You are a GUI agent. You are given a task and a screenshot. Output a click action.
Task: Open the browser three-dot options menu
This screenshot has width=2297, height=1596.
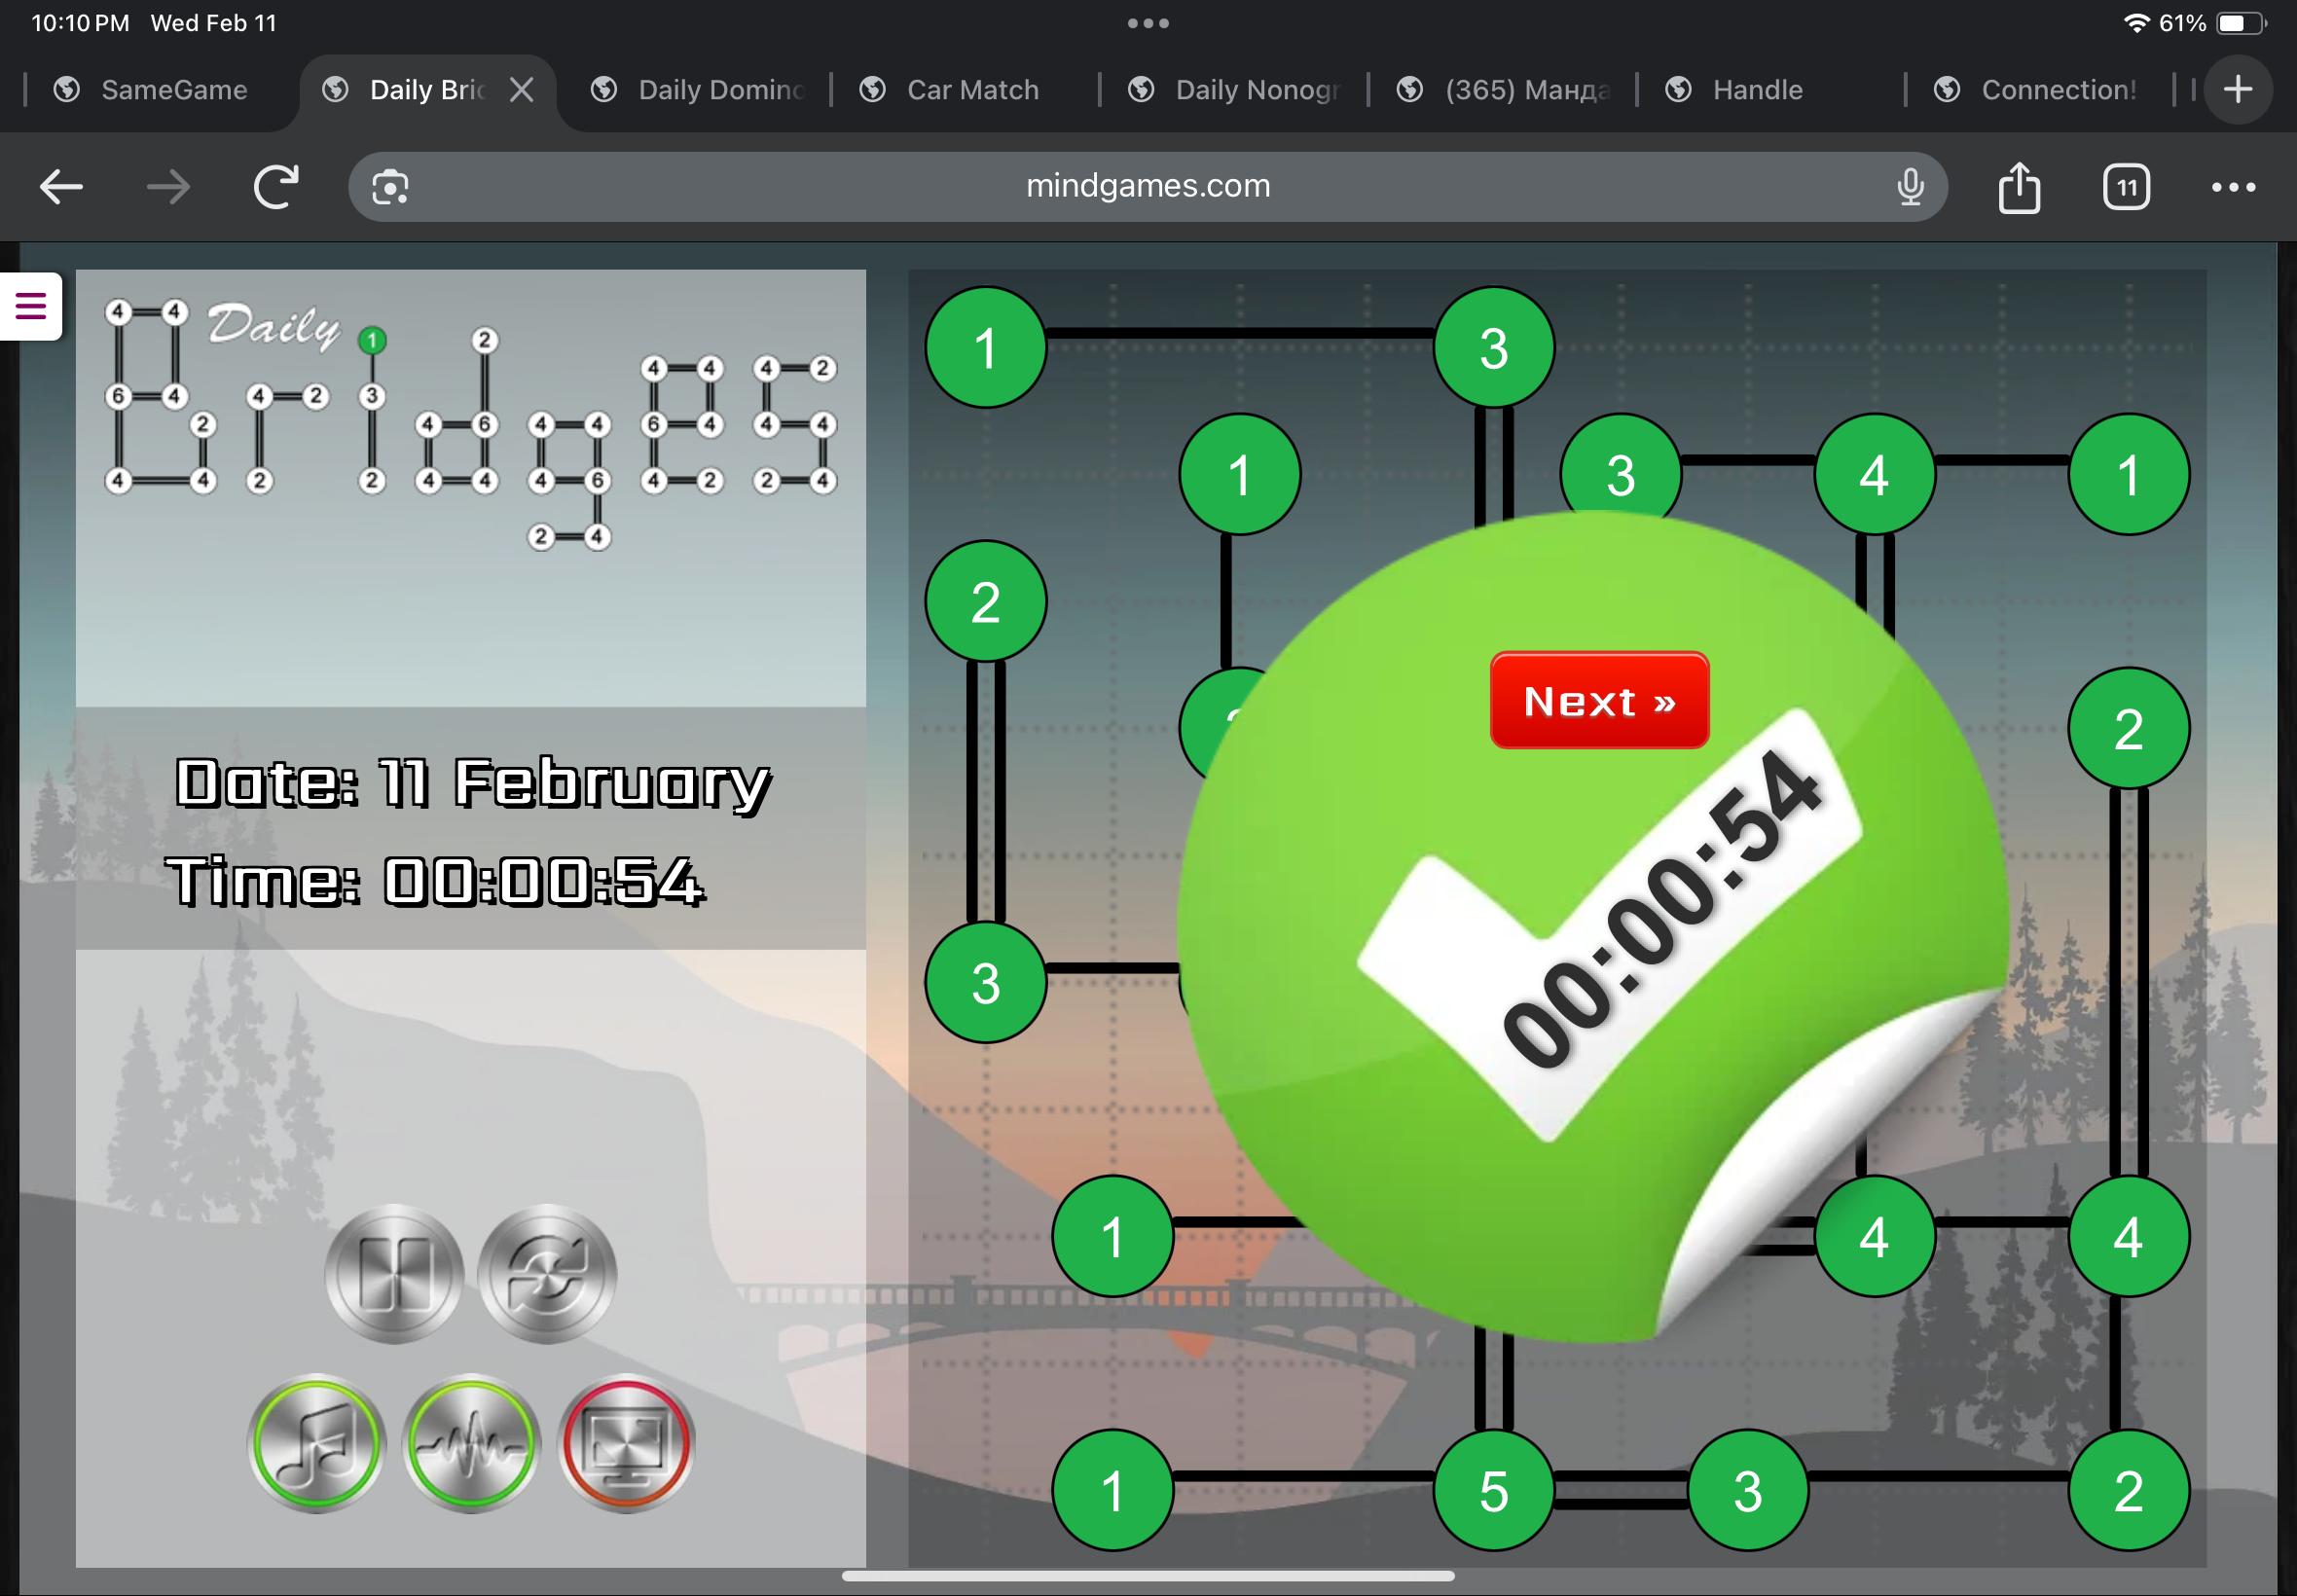tap(2232, 187)
